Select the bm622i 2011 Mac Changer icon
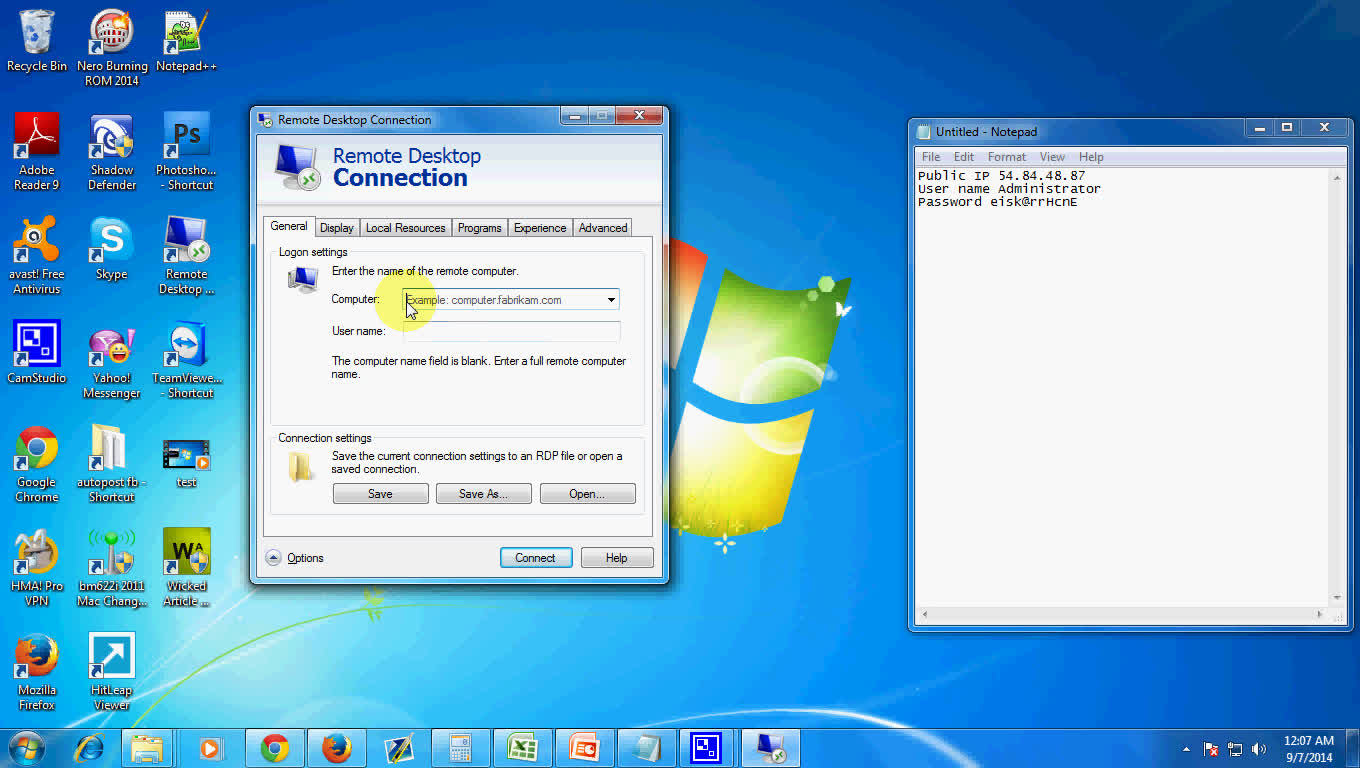The width and height of the screenshot is (1360, 768). pyautogui.click(x=112, y=567)
